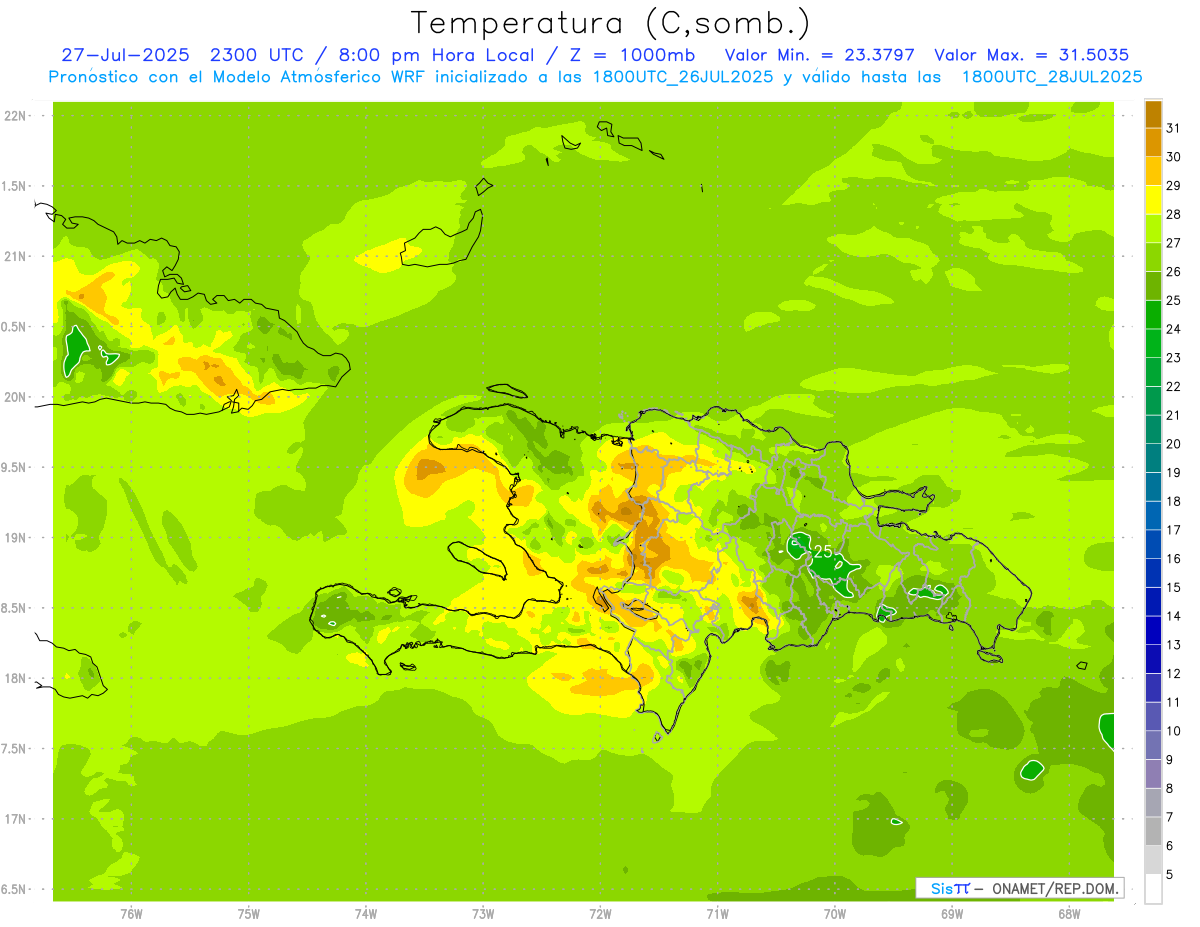
Task: Click the '73W' longitude axis label
Action: click(x=483, y=914)
